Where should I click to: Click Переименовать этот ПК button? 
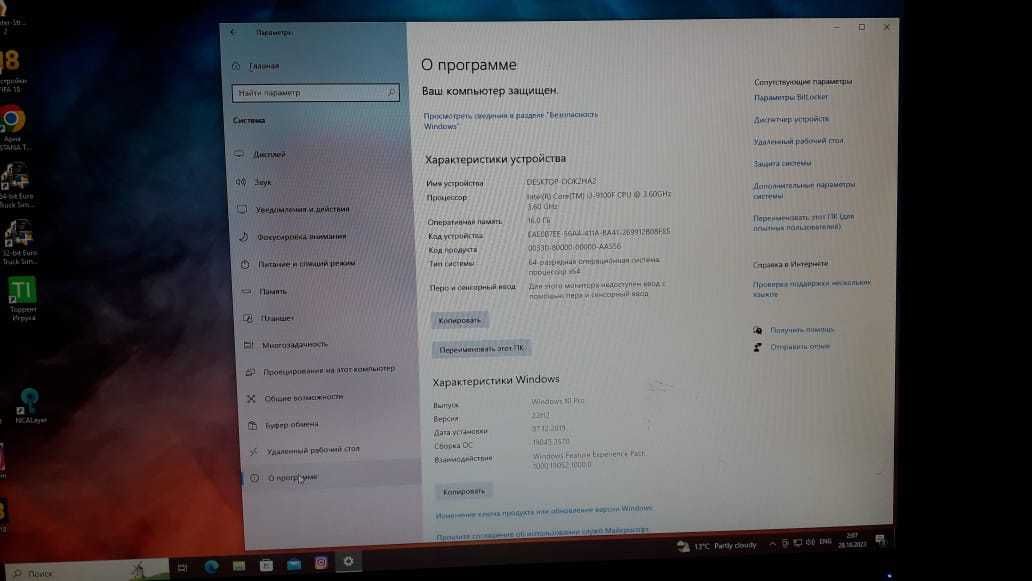tap(482, 349)
